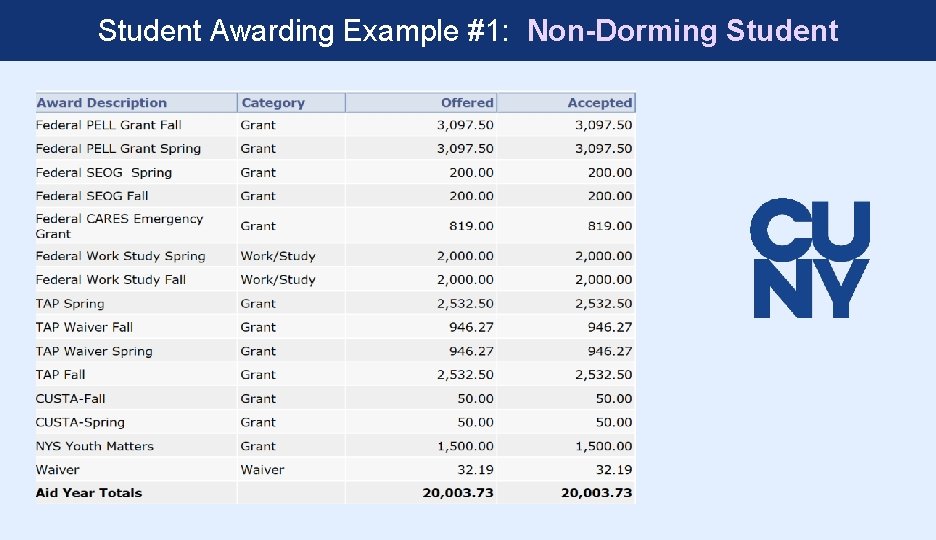The height and width of the screenshot is (540, 936).
Task: Click the Accepted total 20,003.73
Action: [597, 493]
